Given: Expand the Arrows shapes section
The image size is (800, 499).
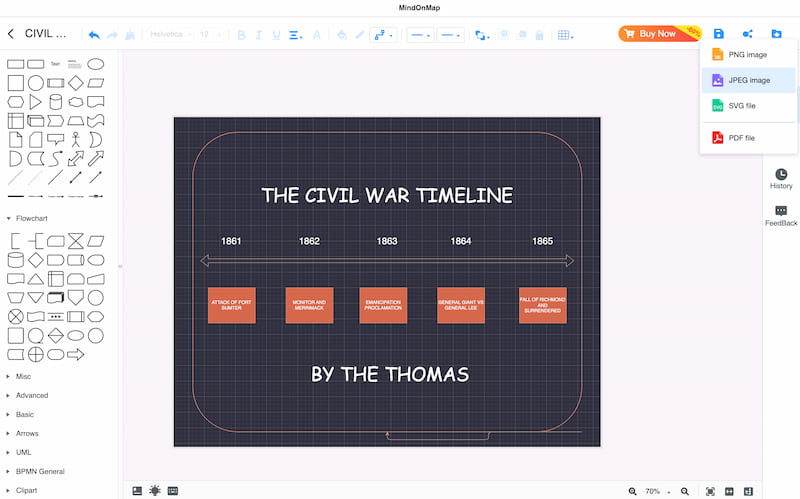Looking at the screenshot, I should point(23,433).
